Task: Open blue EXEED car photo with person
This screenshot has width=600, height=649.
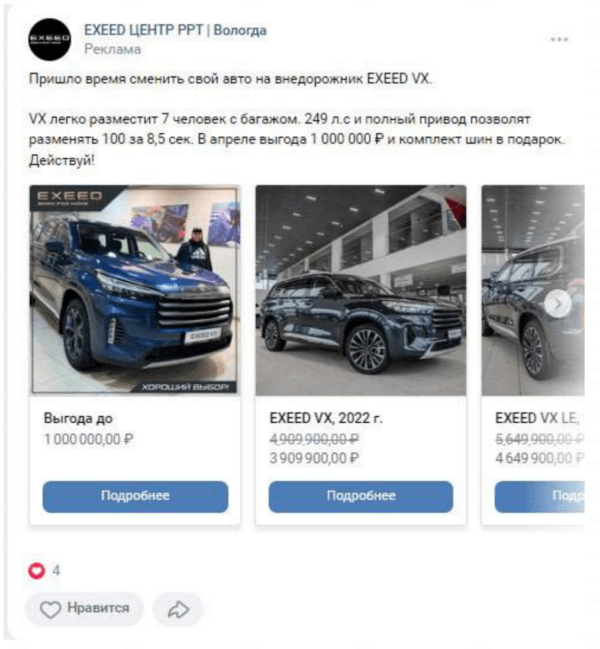Action: click(135, 290)
